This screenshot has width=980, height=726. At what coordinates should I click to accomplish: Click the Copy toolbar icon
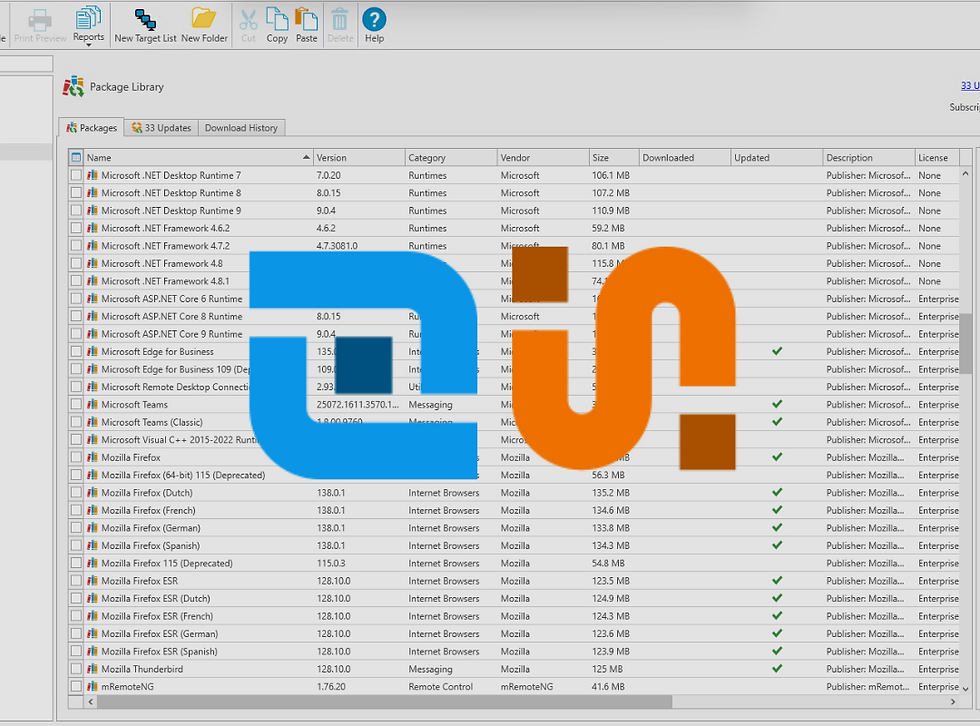pyautogui.click(x=277, y=26)
